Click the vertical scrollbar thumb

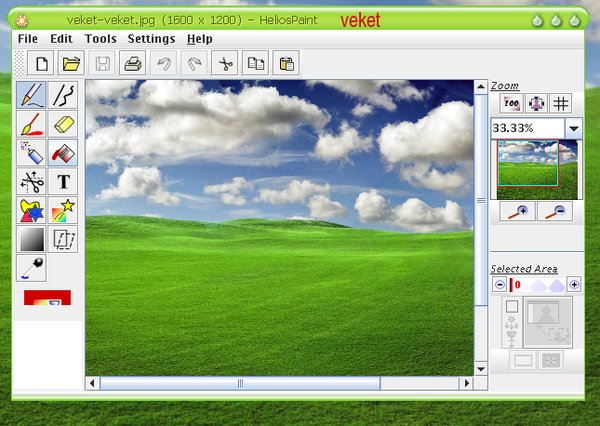tap(481, 200)
